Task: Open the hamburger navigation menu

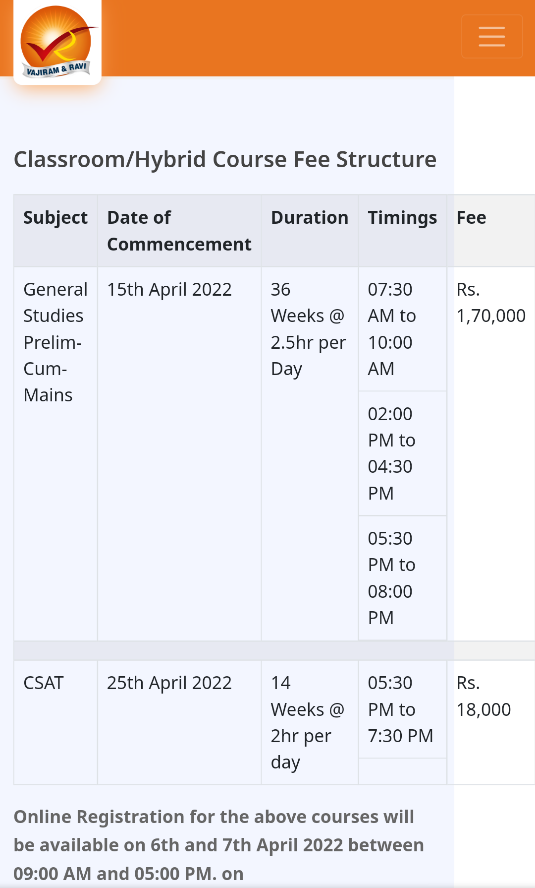Action: (x=492, y=37)
